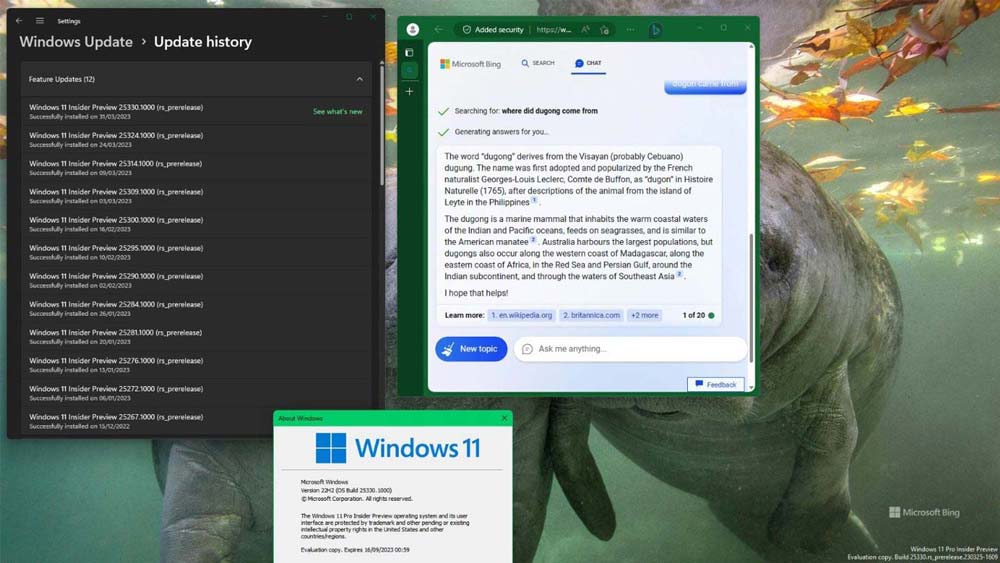Open Read aloud in Edge address bar
1000x563 pixels.
pyautogui.click(x=585, y=29)
